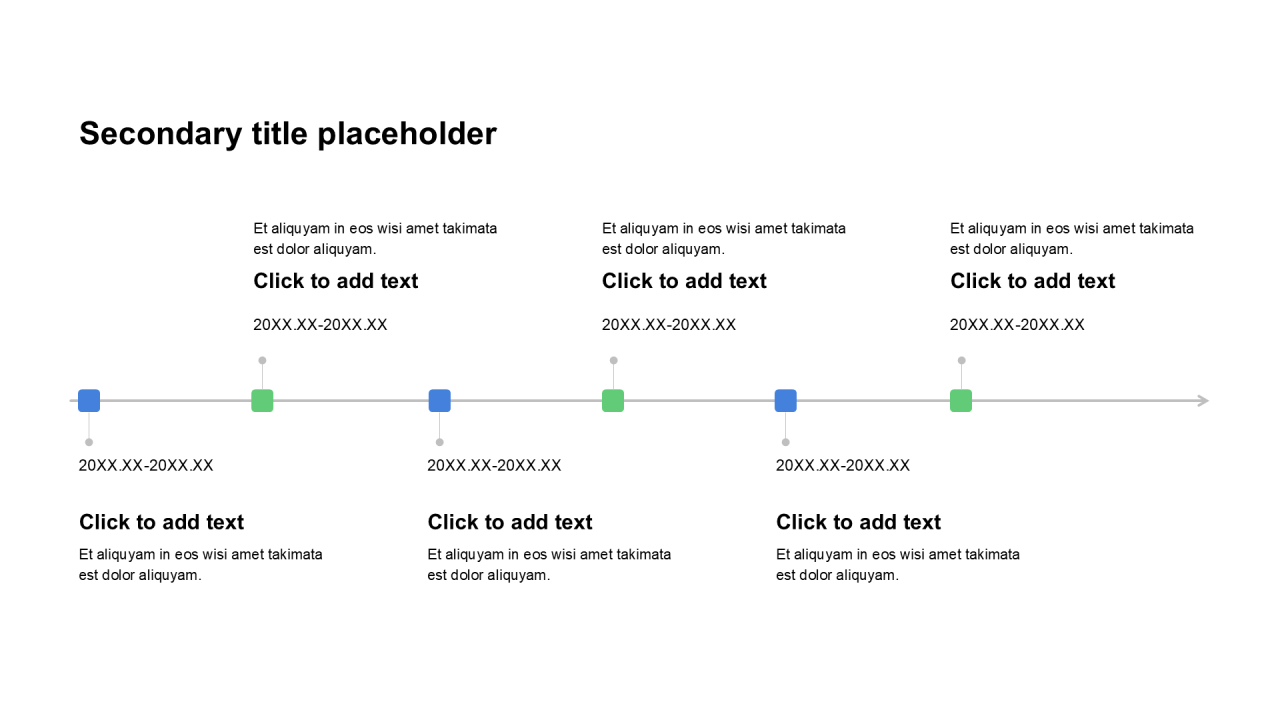This screenshot has width=1280, height=720.
Task: Select the gray dot below first blue marker
Action: click(x=89, y=442)
